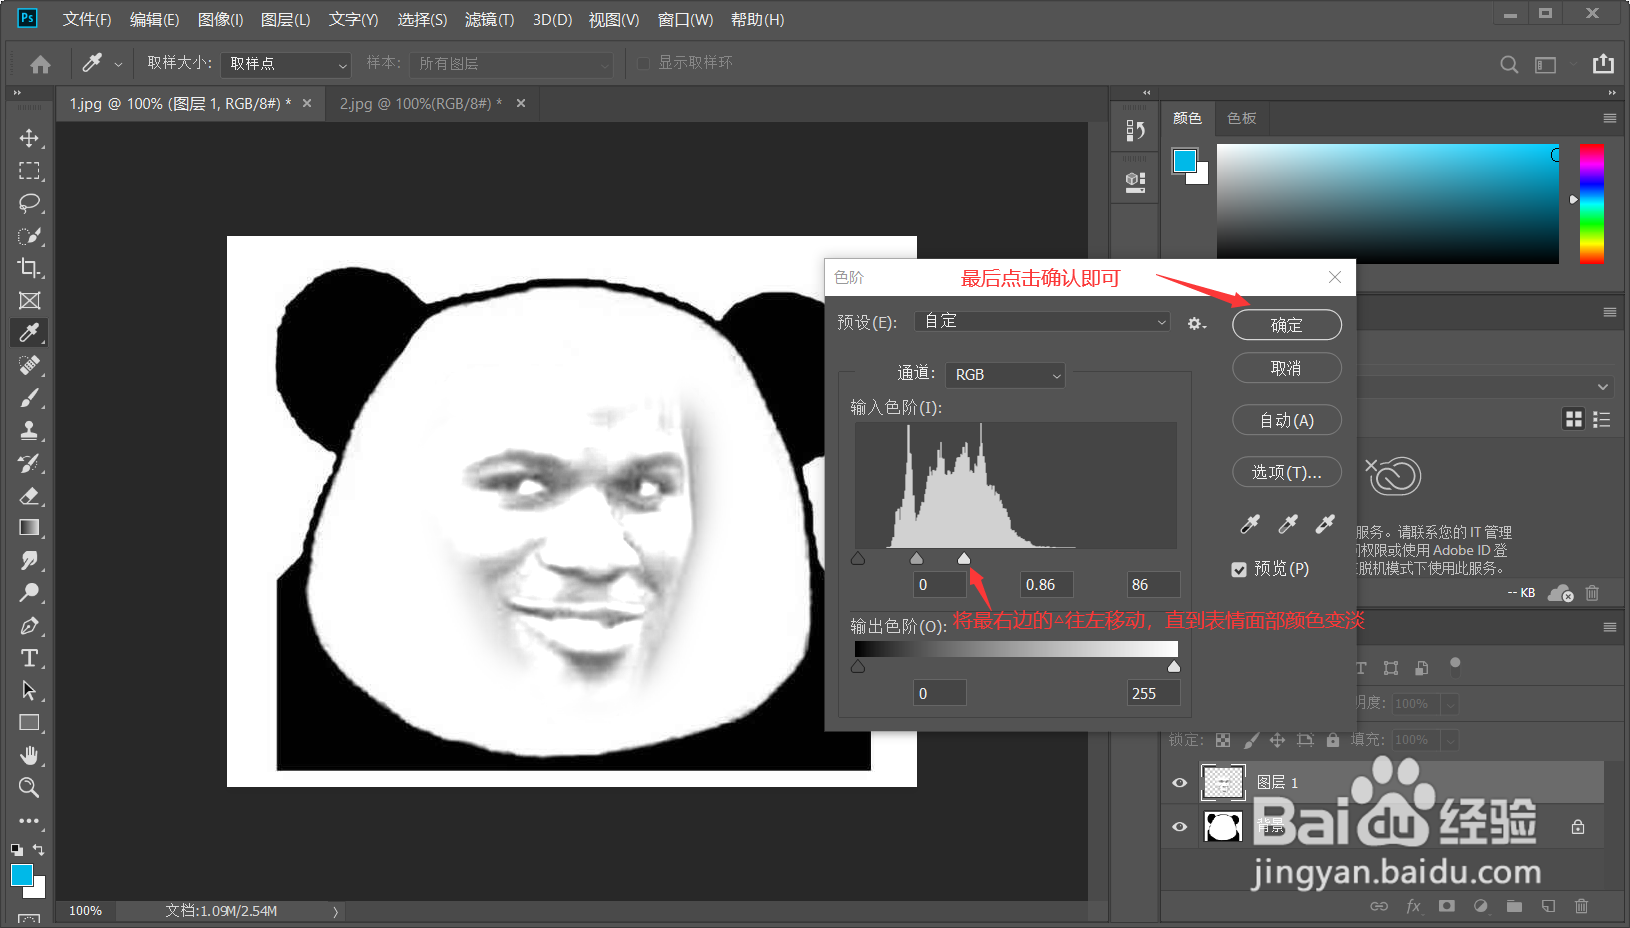
Task: Click the share icon at top right
Action: point(1603,63)
